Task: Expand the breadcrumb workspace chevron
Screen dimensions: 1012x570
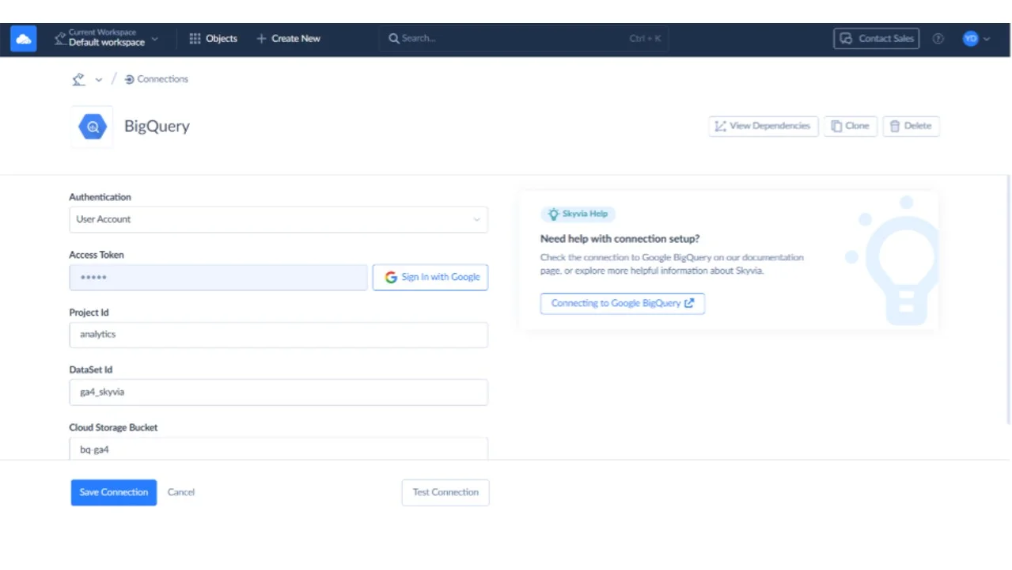Action: click(x=99, y=80)
